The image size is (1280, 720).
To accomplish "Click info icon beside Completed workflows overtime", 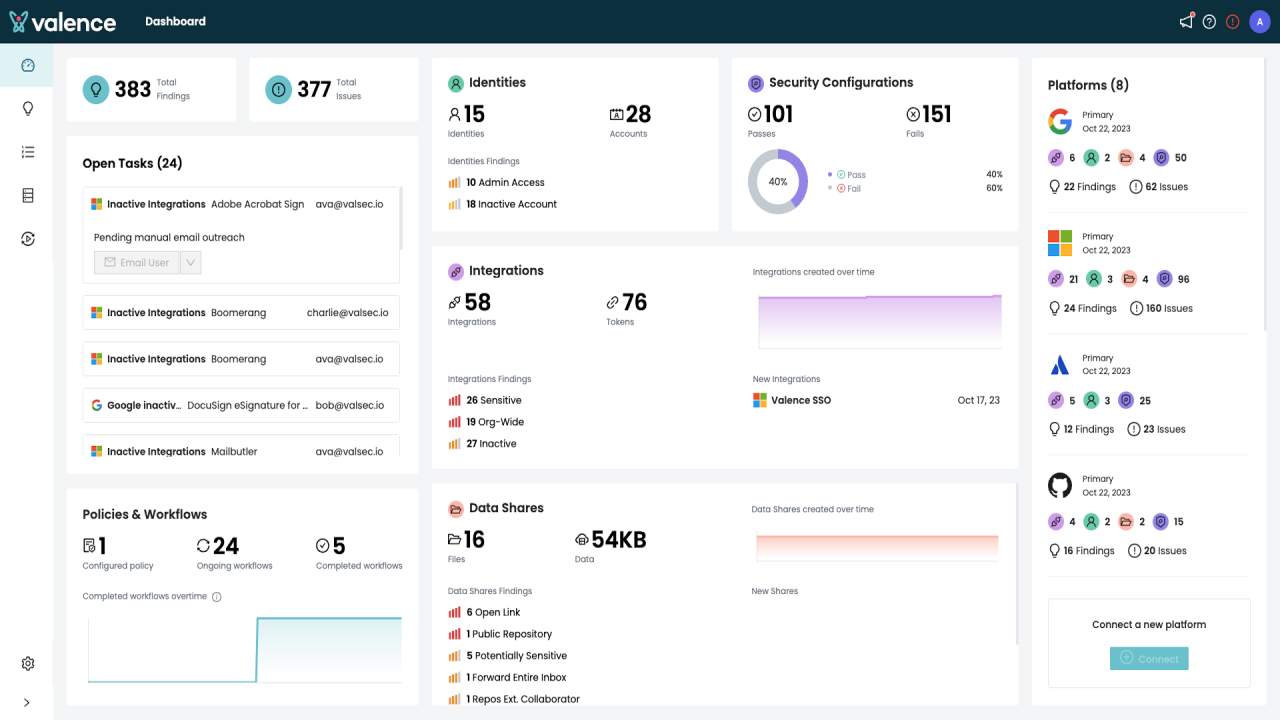I will pos(217,597).
